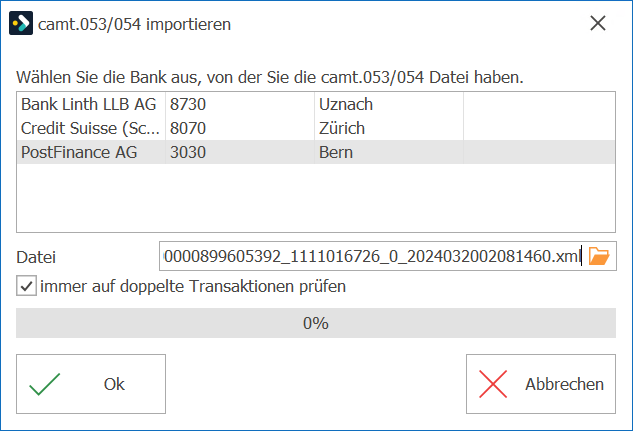633x431 pixels.
Task: Toggle immer auf doppelte Transaktionen prüfen checkbox
Action: click(x=27, y=286)
